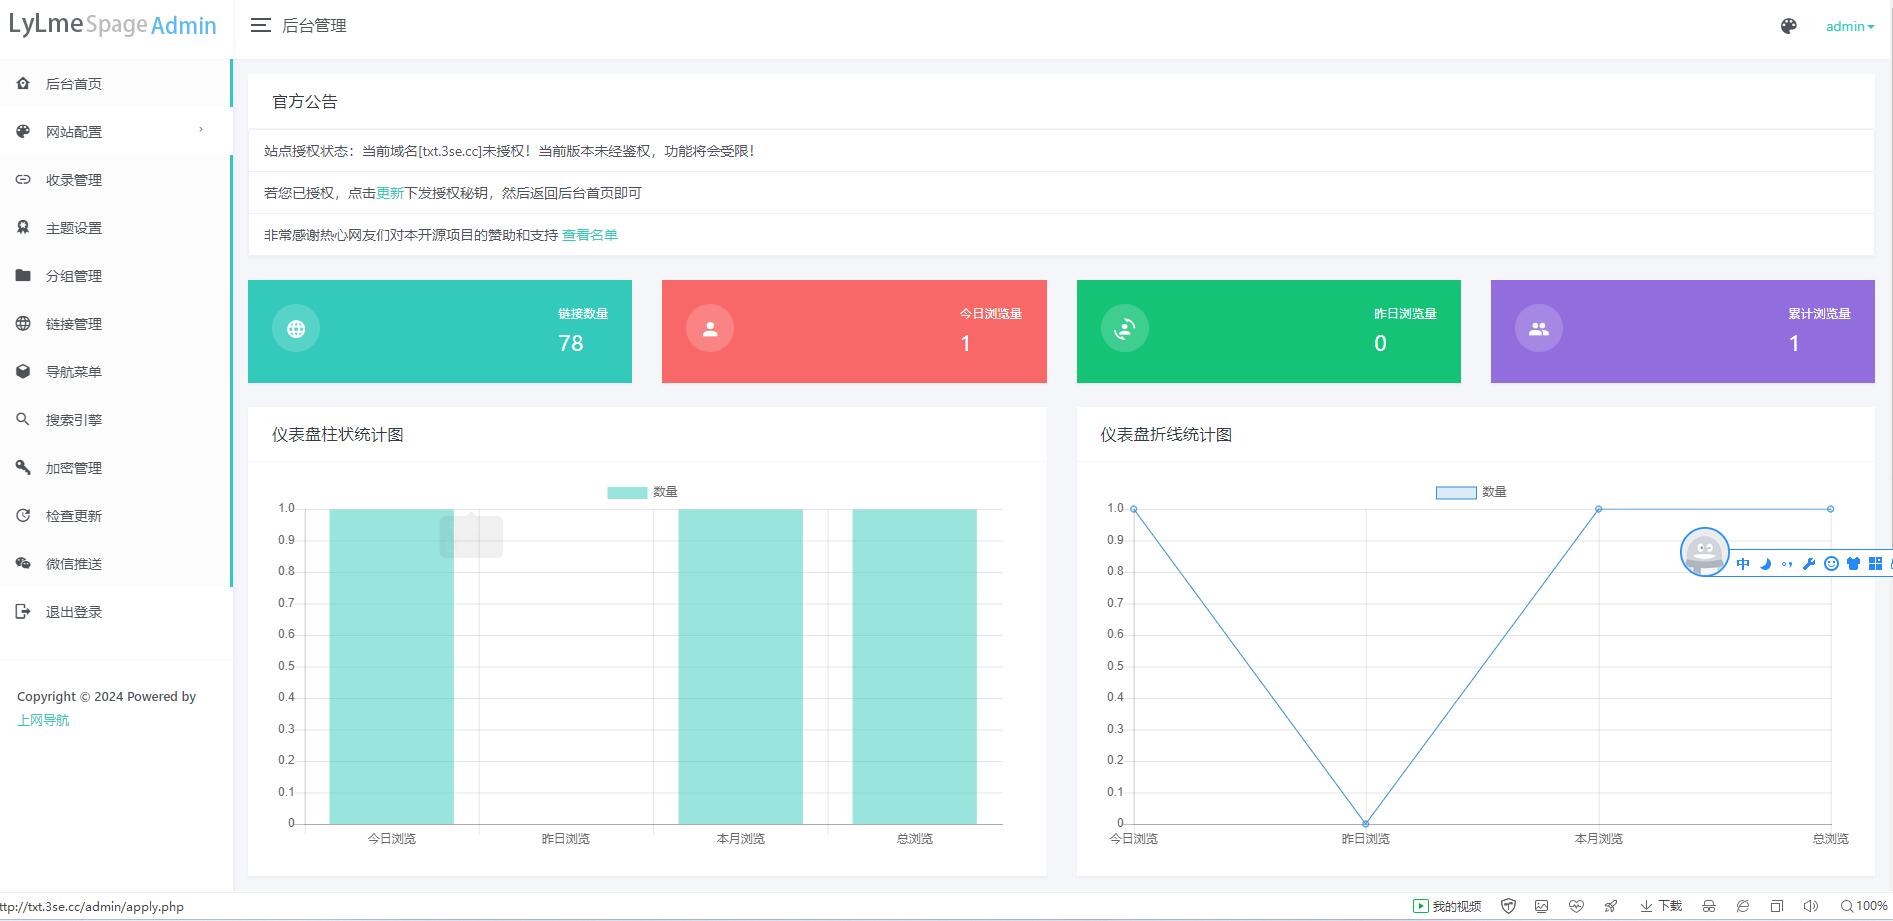This screenshot has height=921, width=1893.
Task: Click the theme palette icon in the top bar
Action: pyautogui.click(x=1788, y=25)
